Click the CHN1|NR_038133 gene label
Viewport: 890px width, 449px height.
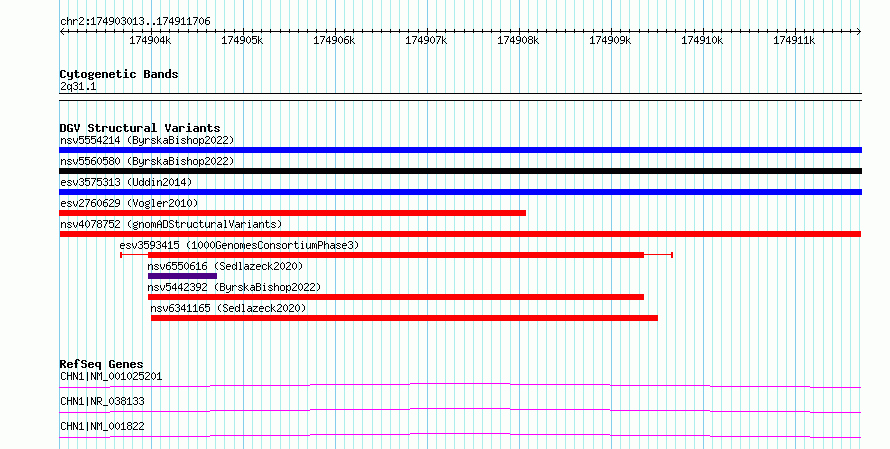[x=102, y=401]
